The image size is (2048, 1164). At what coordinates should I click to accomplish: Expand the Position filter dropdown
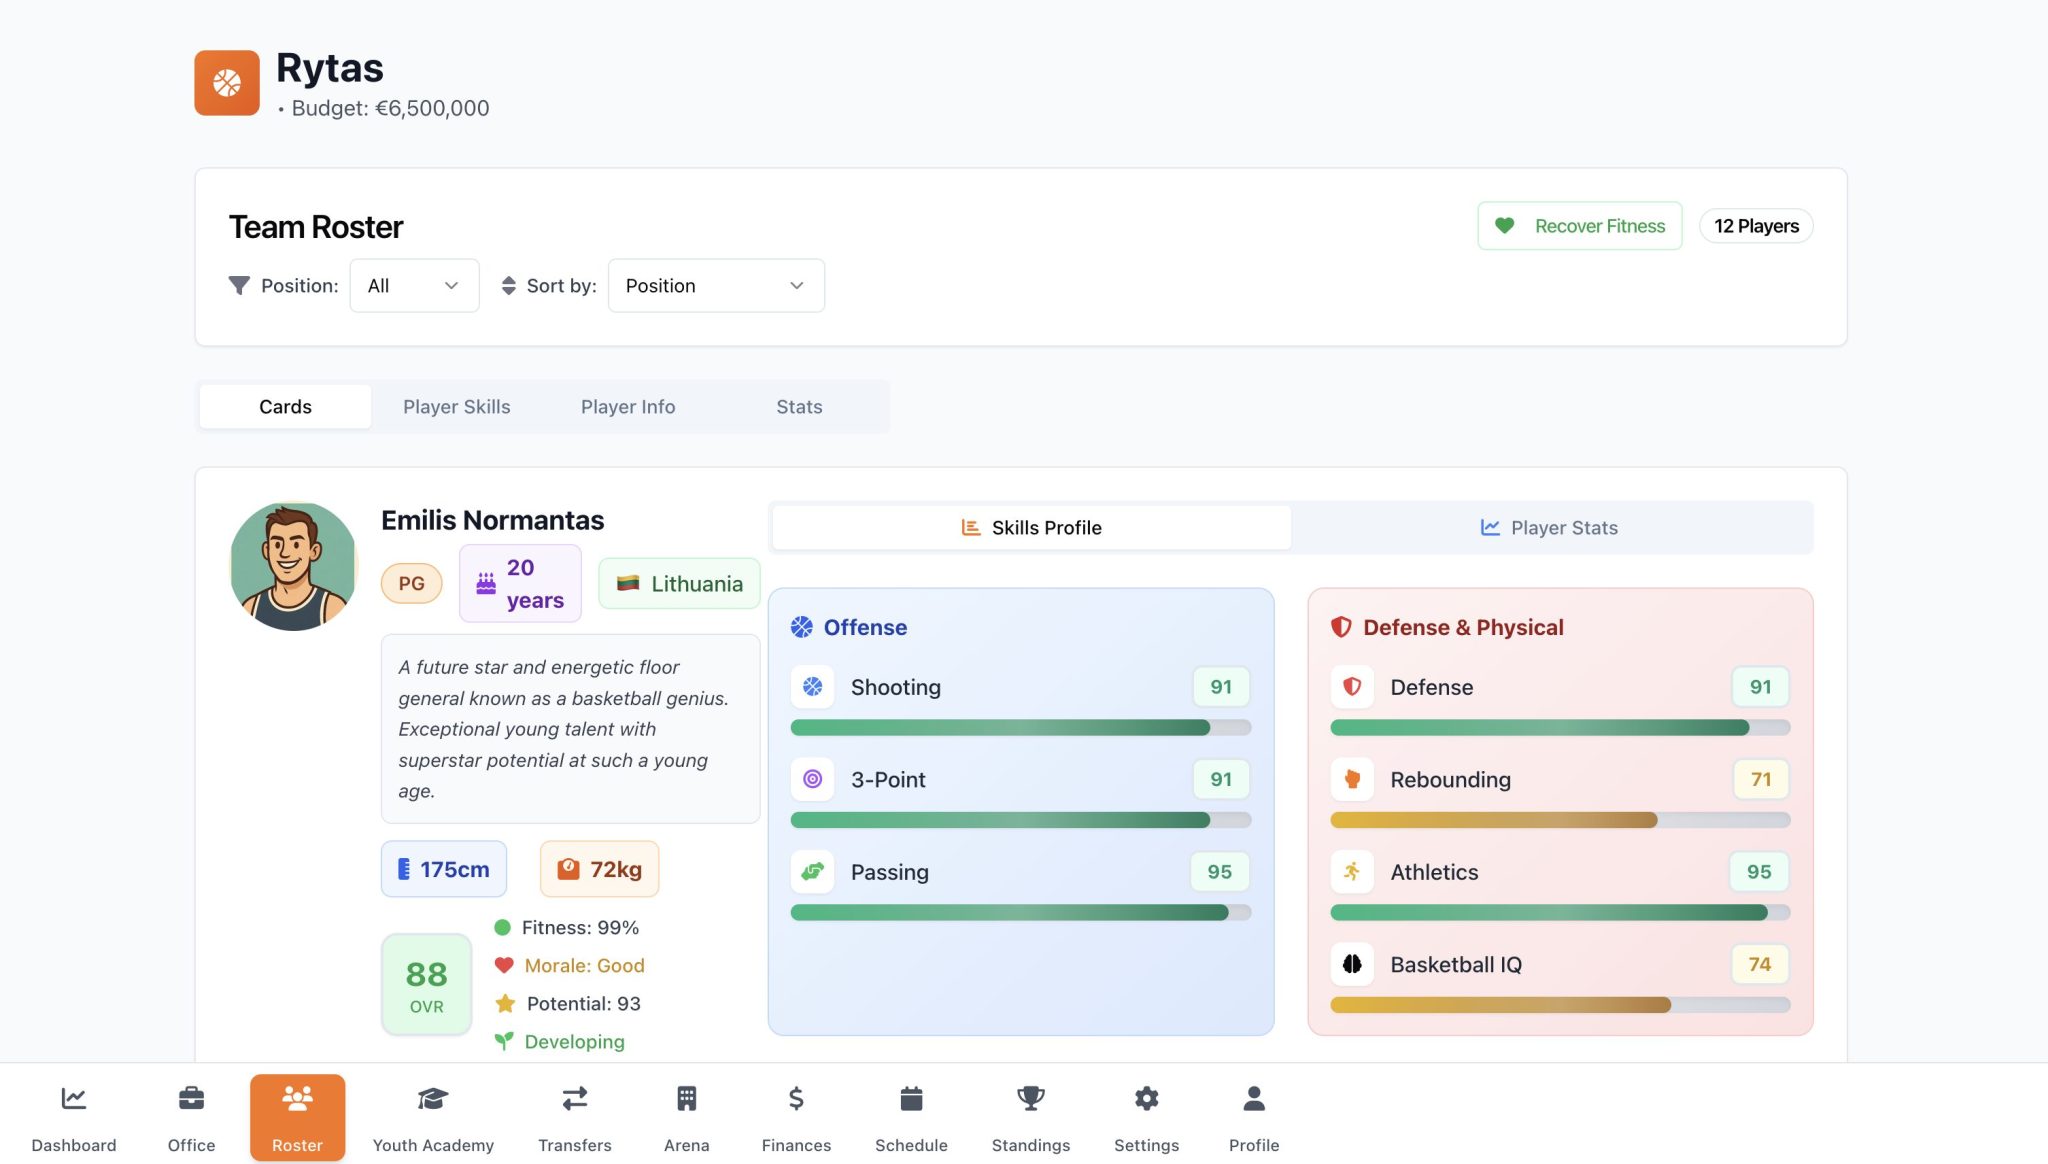(x=414, y=286)
